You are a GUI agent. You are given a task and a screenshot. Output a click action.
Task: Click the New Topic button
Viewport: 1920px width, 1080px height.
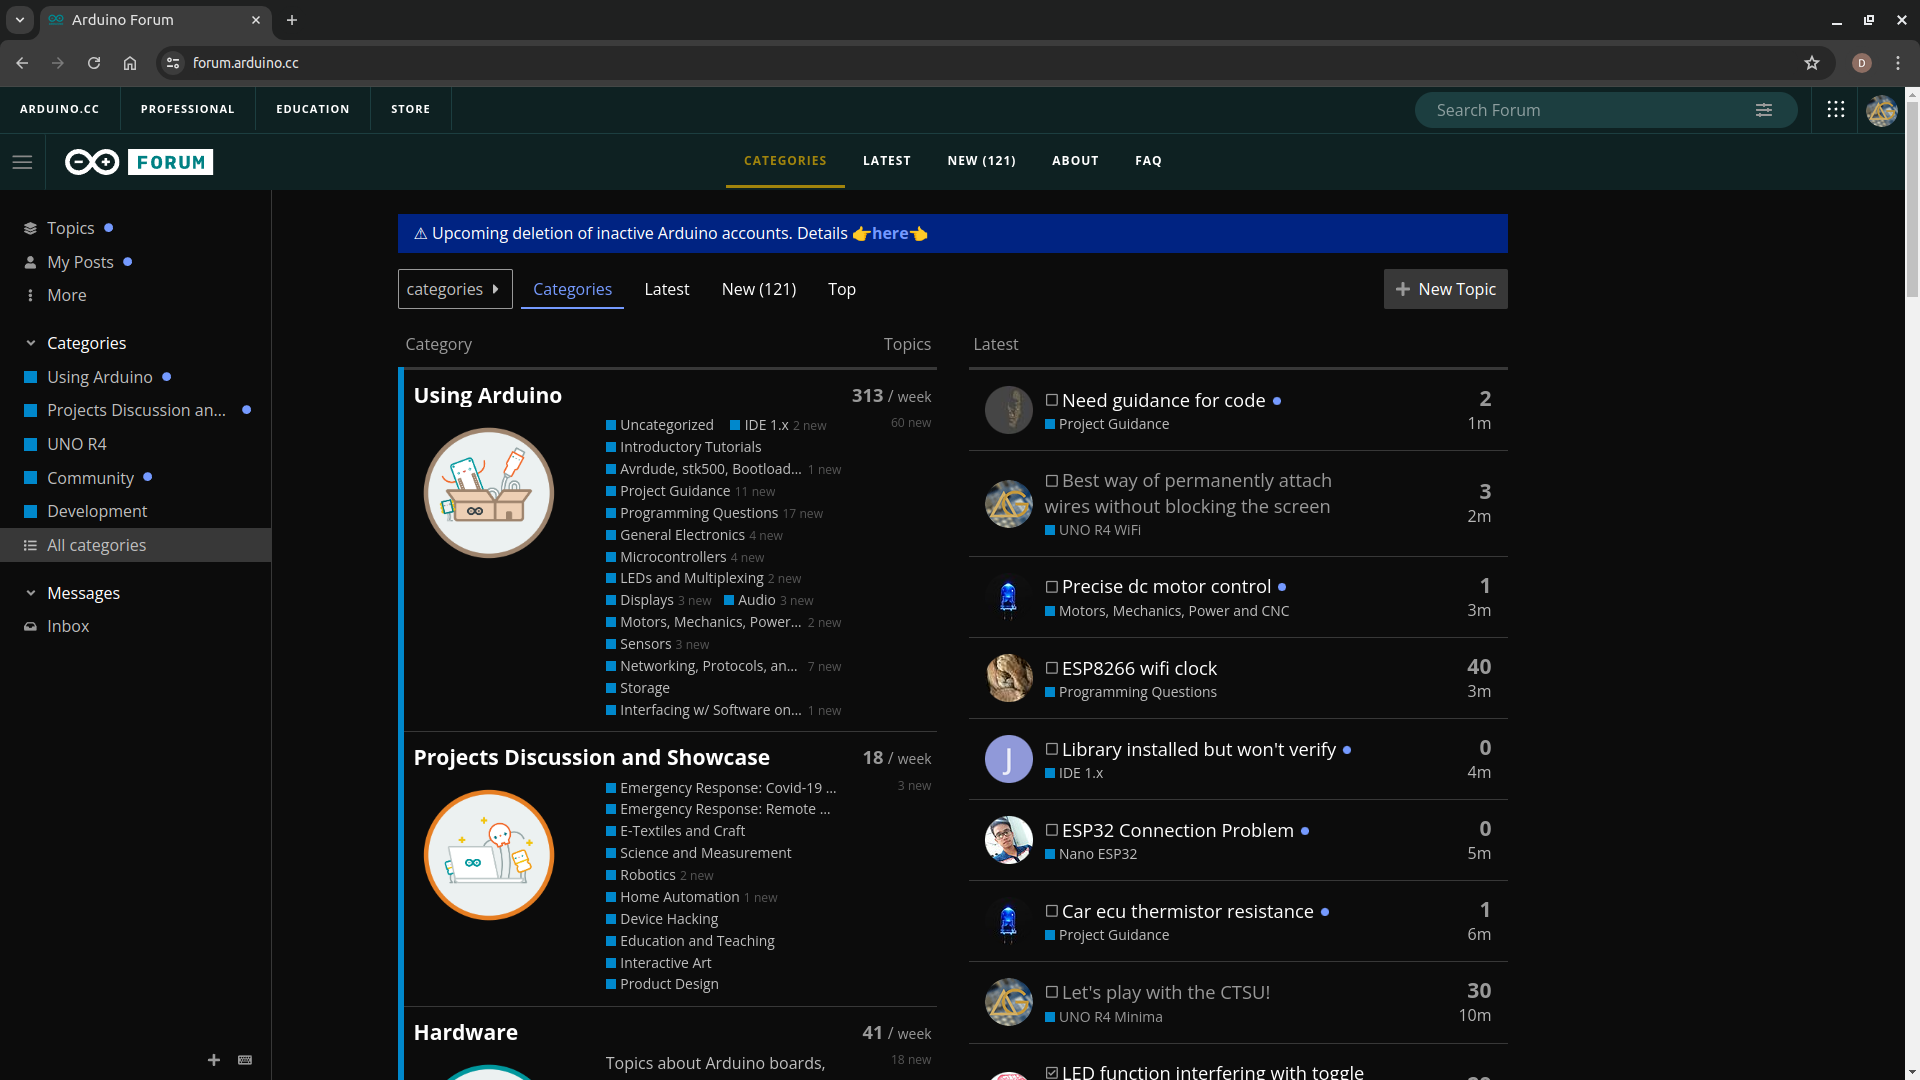1445,289
